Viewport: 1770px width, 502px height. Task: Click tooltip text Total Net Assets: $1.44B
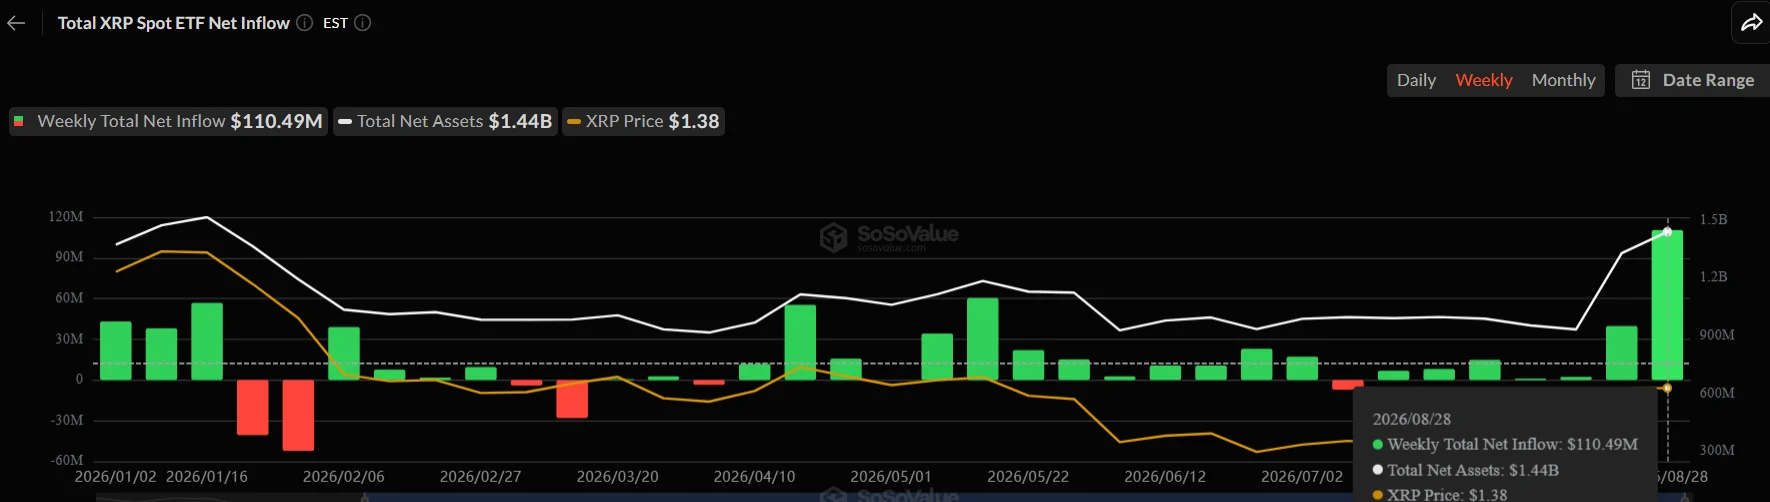coord(1473,470)
